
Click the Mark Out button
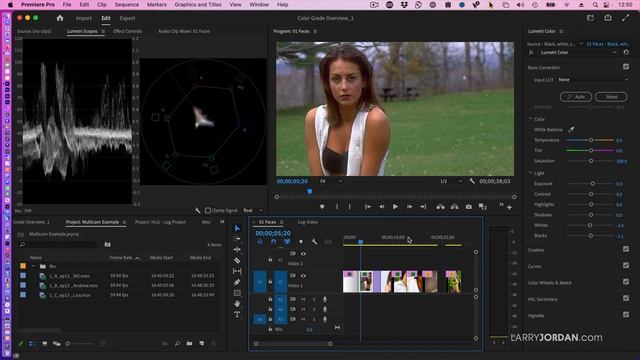[x=350, y=207]
